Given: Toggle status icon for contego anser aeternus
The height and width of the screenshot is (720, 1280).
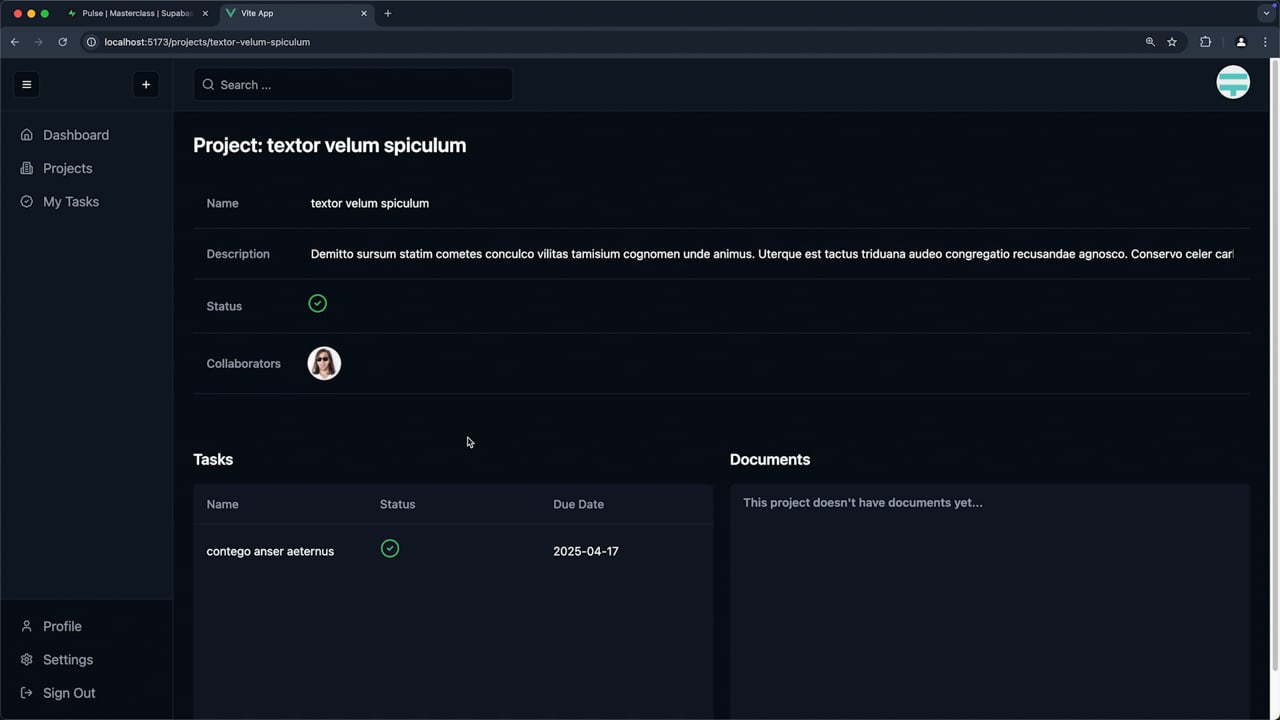Looking at the screenshot, I should (x=390, y=548).
